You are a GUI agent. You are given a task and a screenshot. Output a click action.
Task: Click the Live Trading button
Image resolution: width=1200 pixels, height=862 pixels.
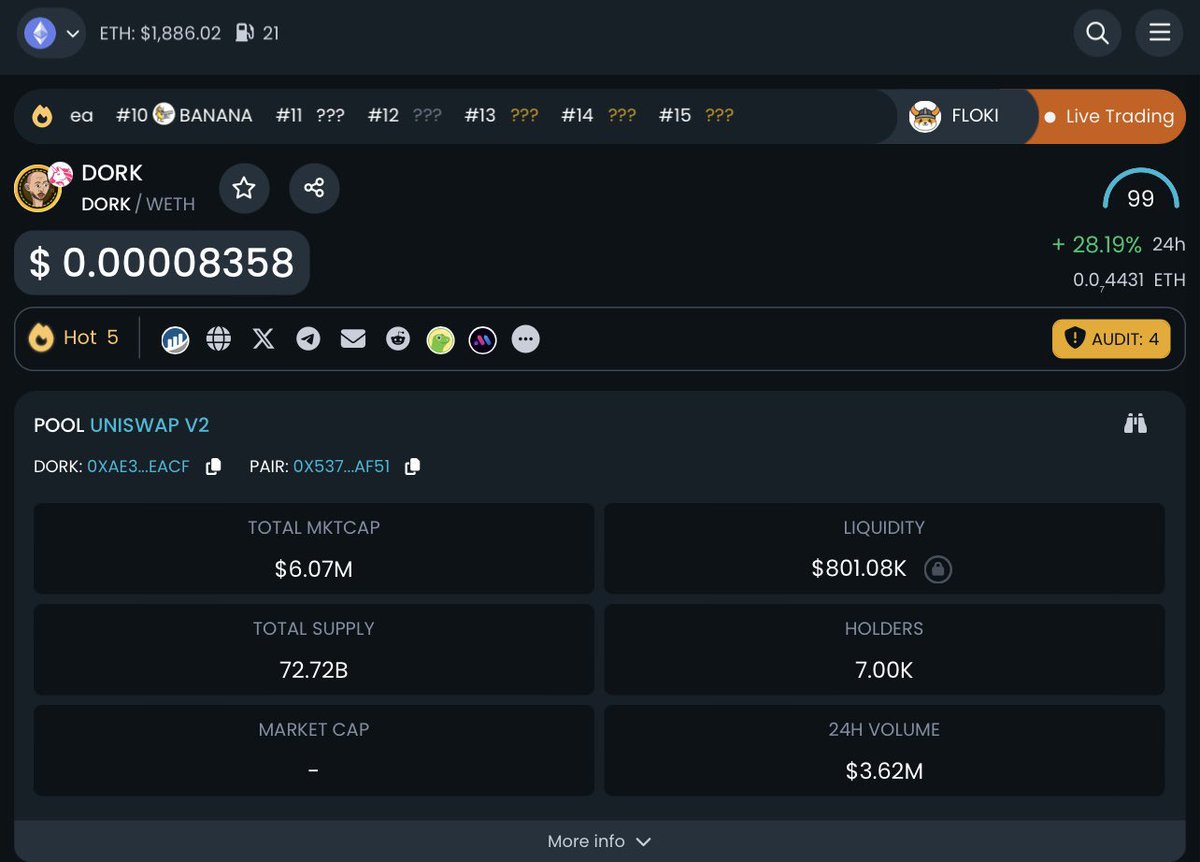pos(1108,116)
